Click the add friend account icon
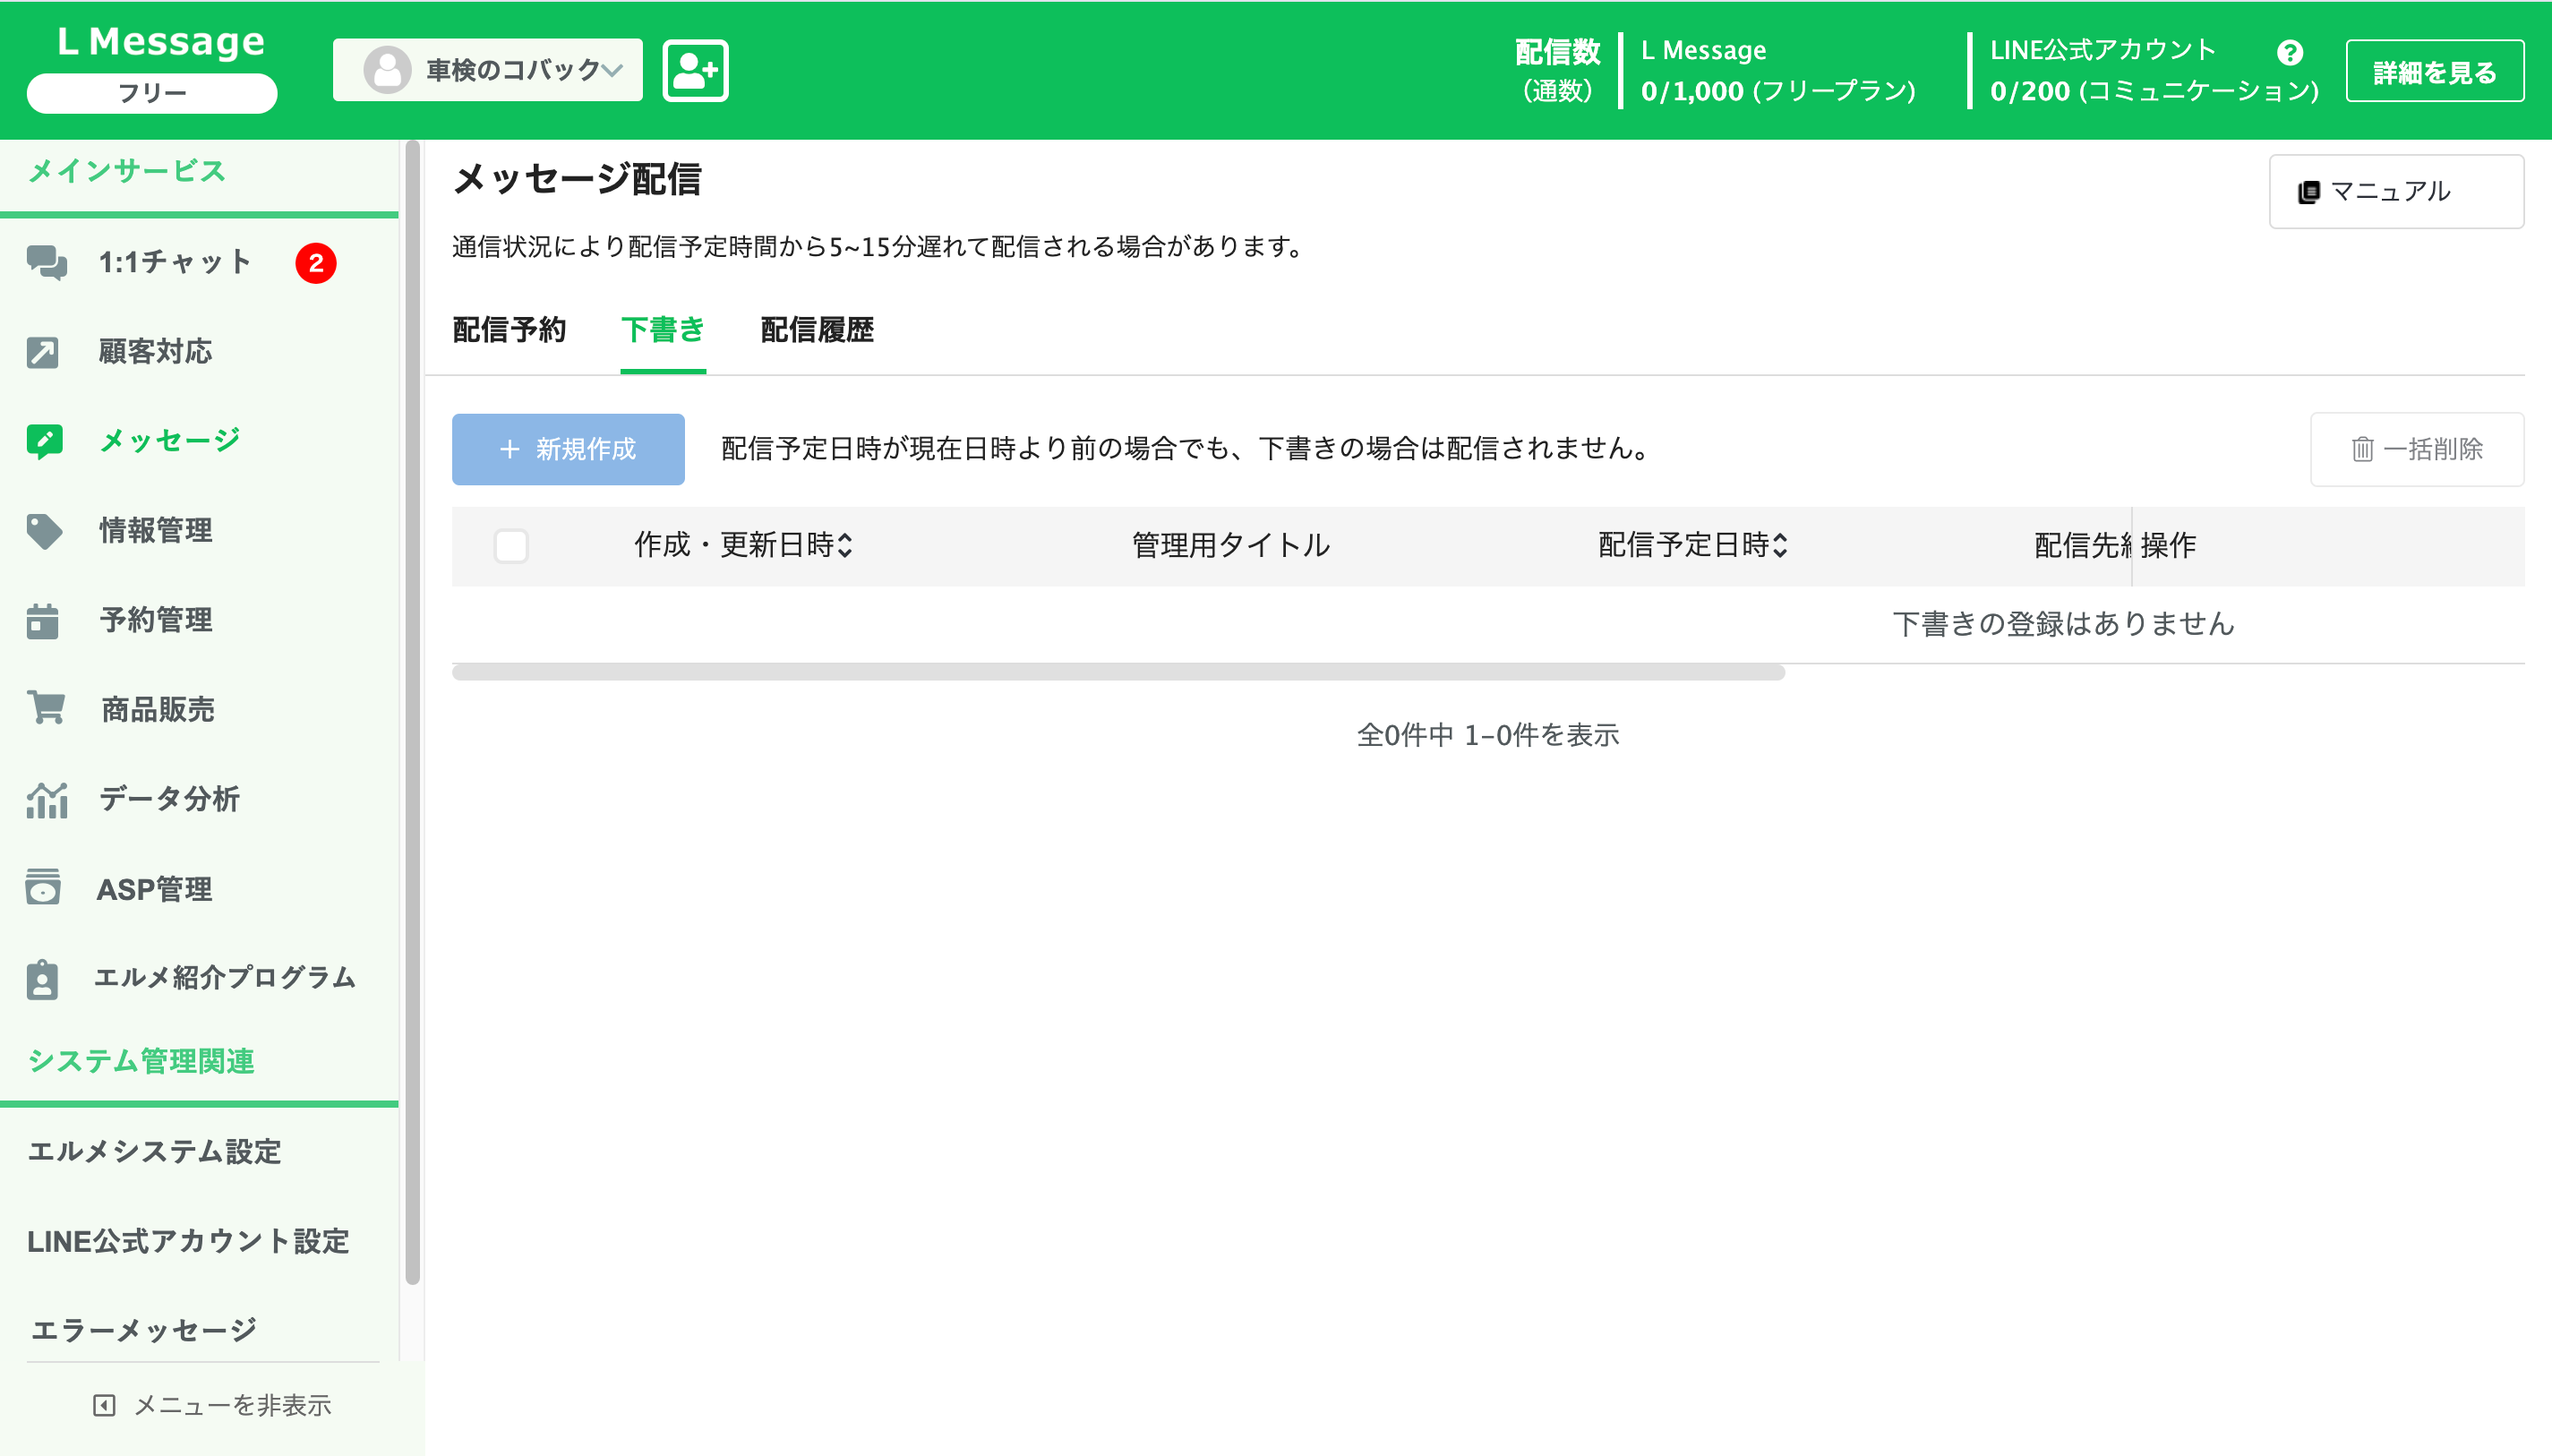2552x1456 pixels. pos(695,70)
